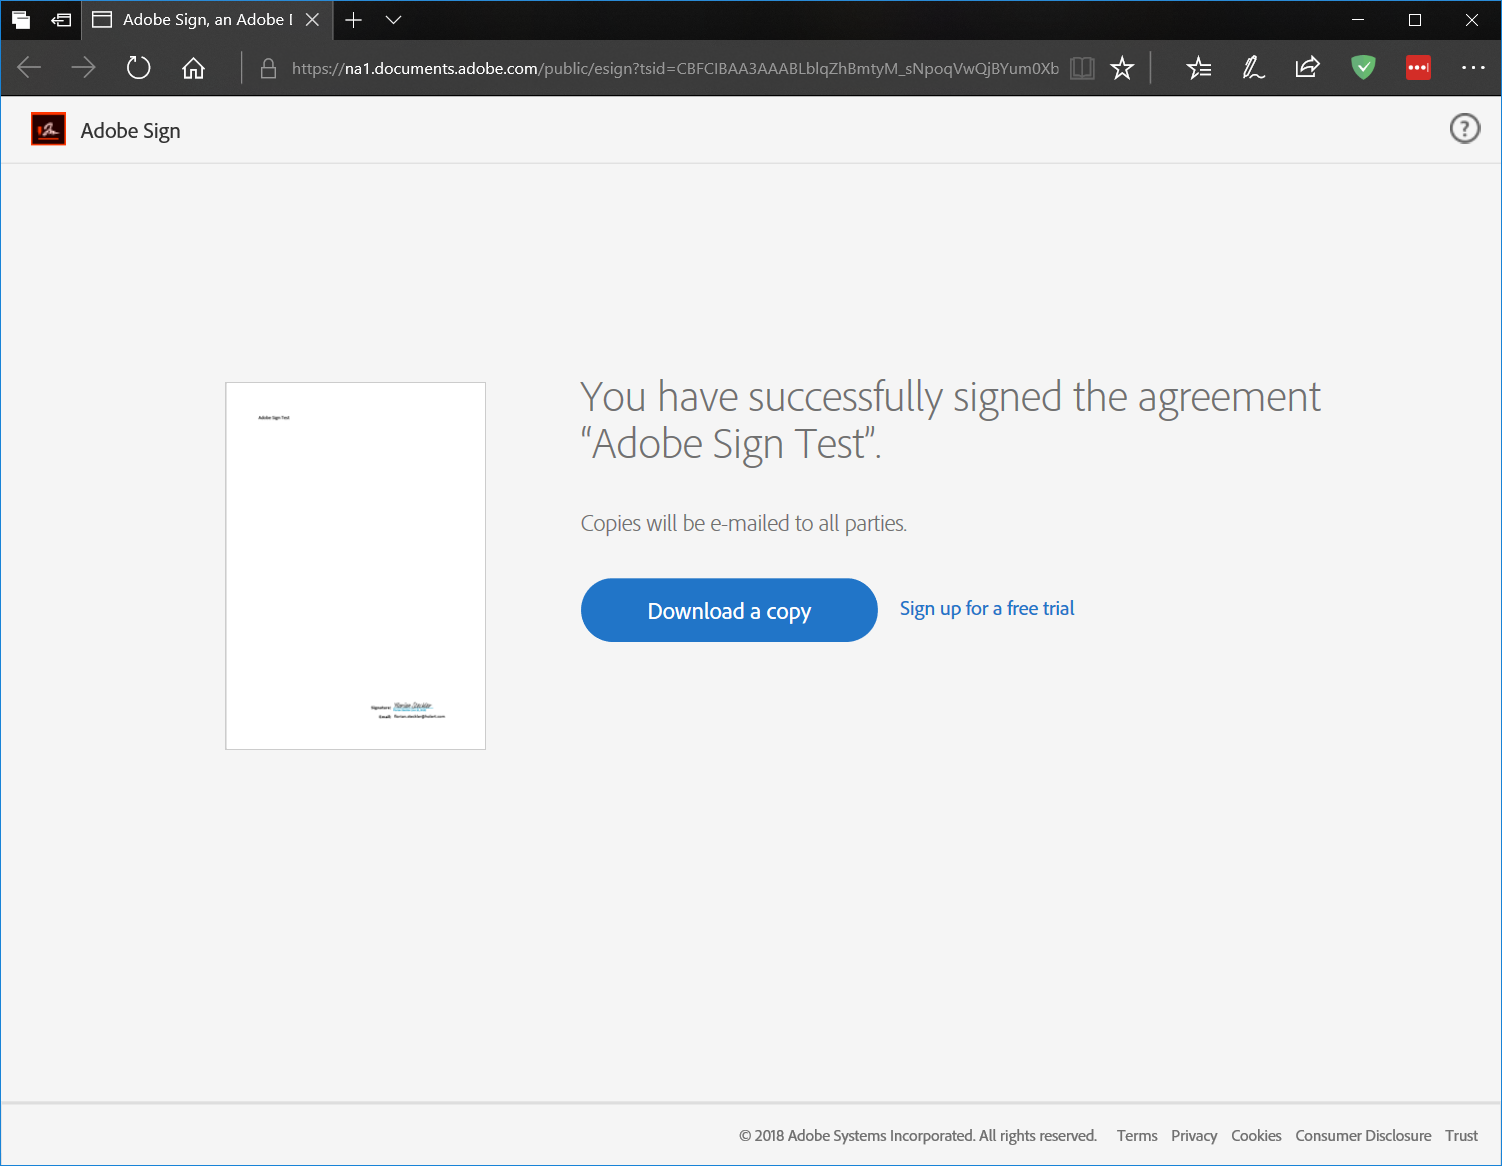Viewport: 1502px width, 1166px height.
Task: Maximize the browser window
Action: pyautogui.click(x=1415, y=20)
